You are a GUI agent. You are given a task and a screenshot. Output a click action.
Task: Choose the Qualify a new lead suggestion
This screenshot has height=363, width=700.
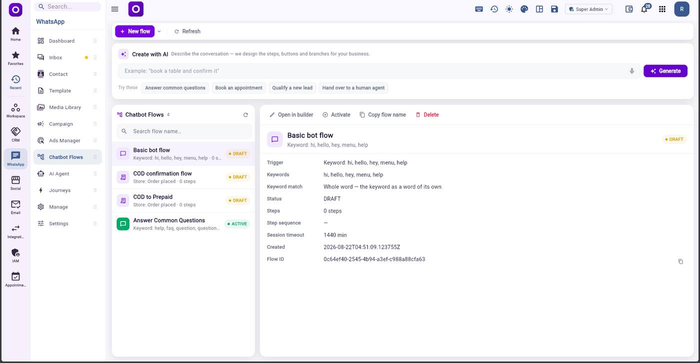[292, 88]
